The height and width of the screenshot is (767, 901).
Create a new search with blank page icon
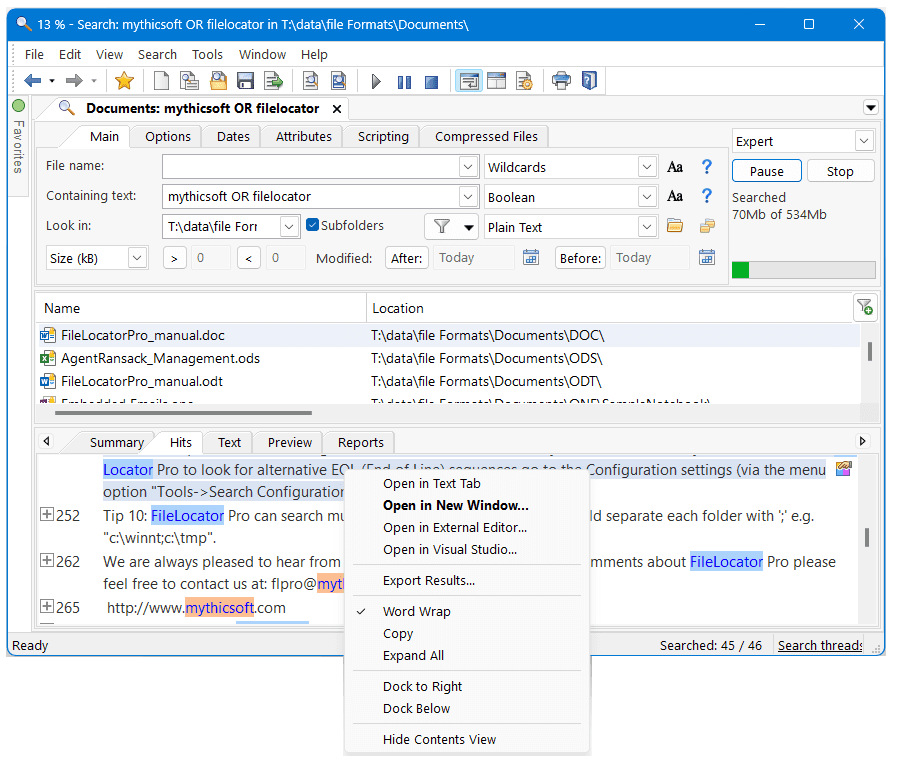pos(161,80)
